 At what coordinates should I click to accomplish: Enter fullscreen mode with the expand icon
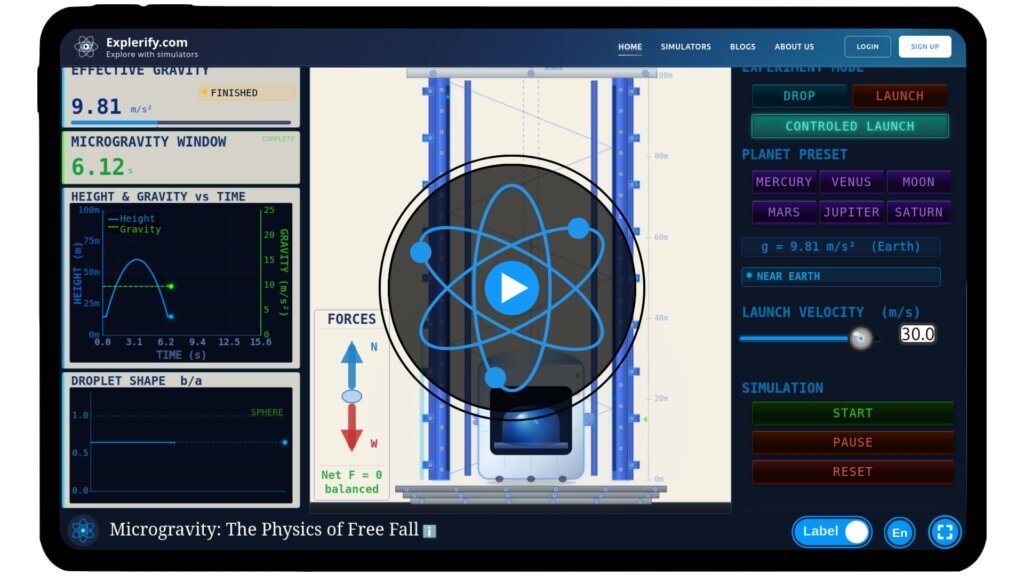tap(944, 532)
